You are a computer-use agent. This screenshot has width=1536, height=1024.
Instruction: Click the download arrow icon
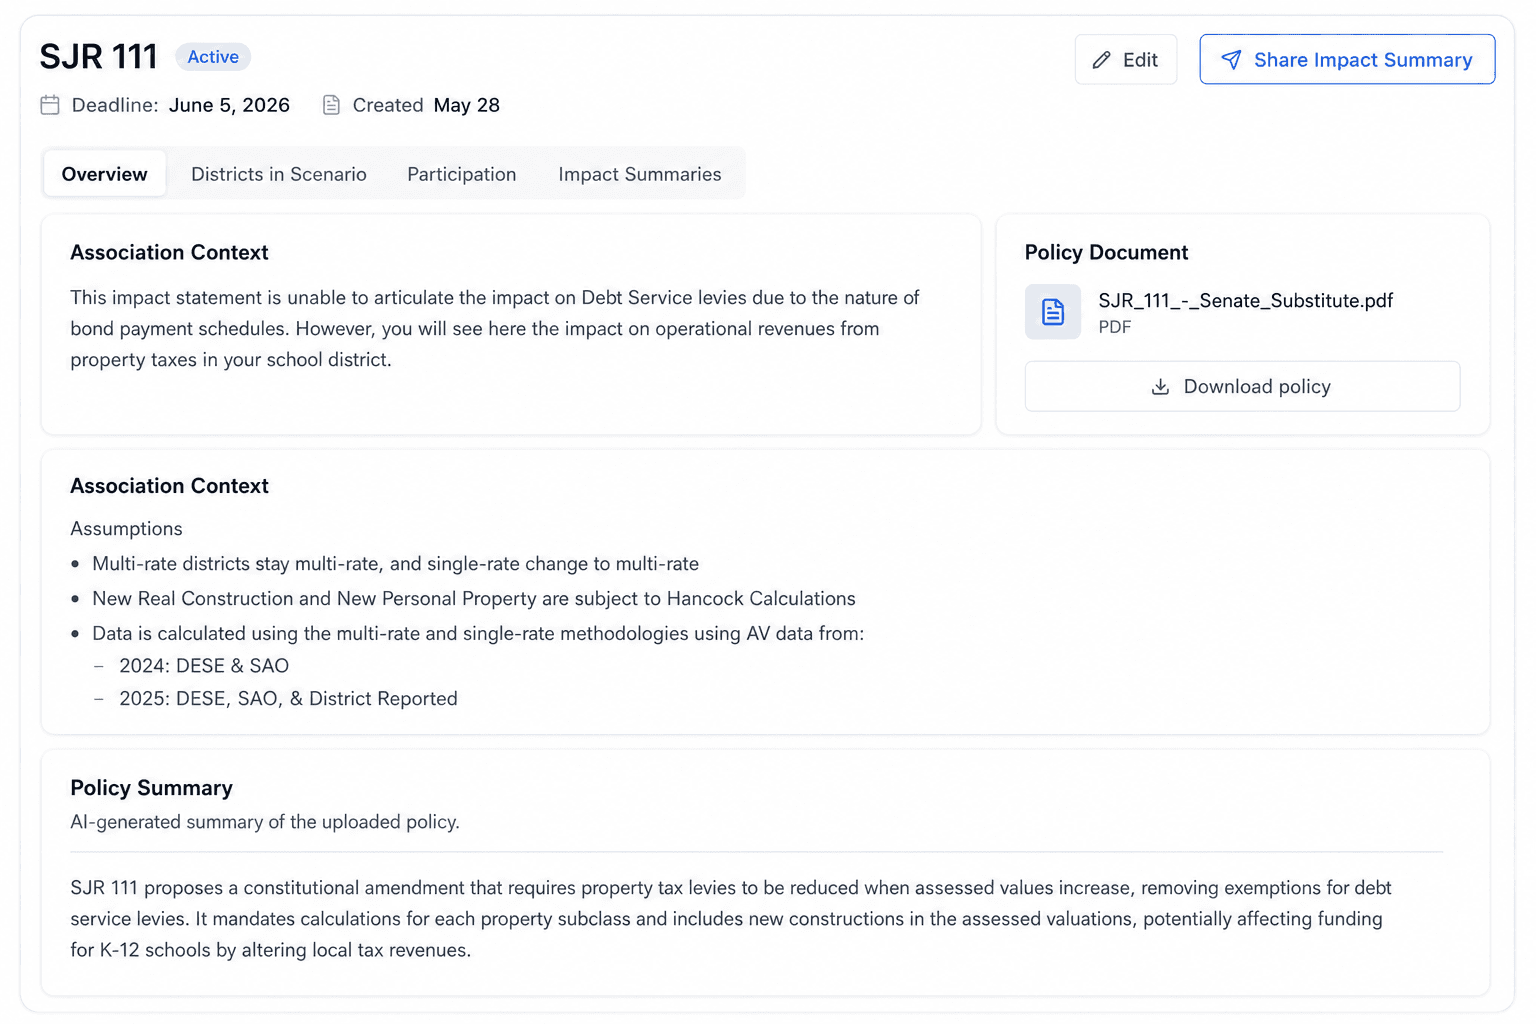click(1160, 387)
